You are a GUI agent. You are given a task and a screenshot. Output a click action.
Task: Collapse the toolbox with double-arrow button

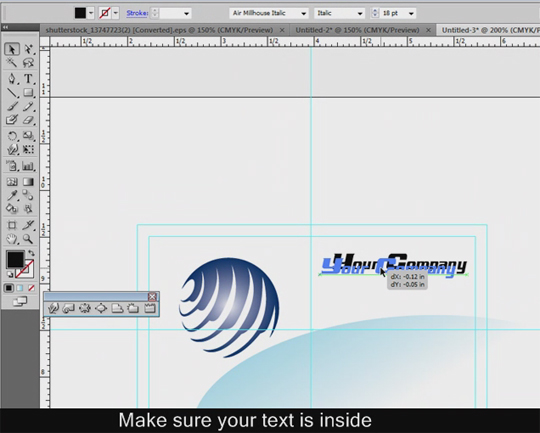5,27
